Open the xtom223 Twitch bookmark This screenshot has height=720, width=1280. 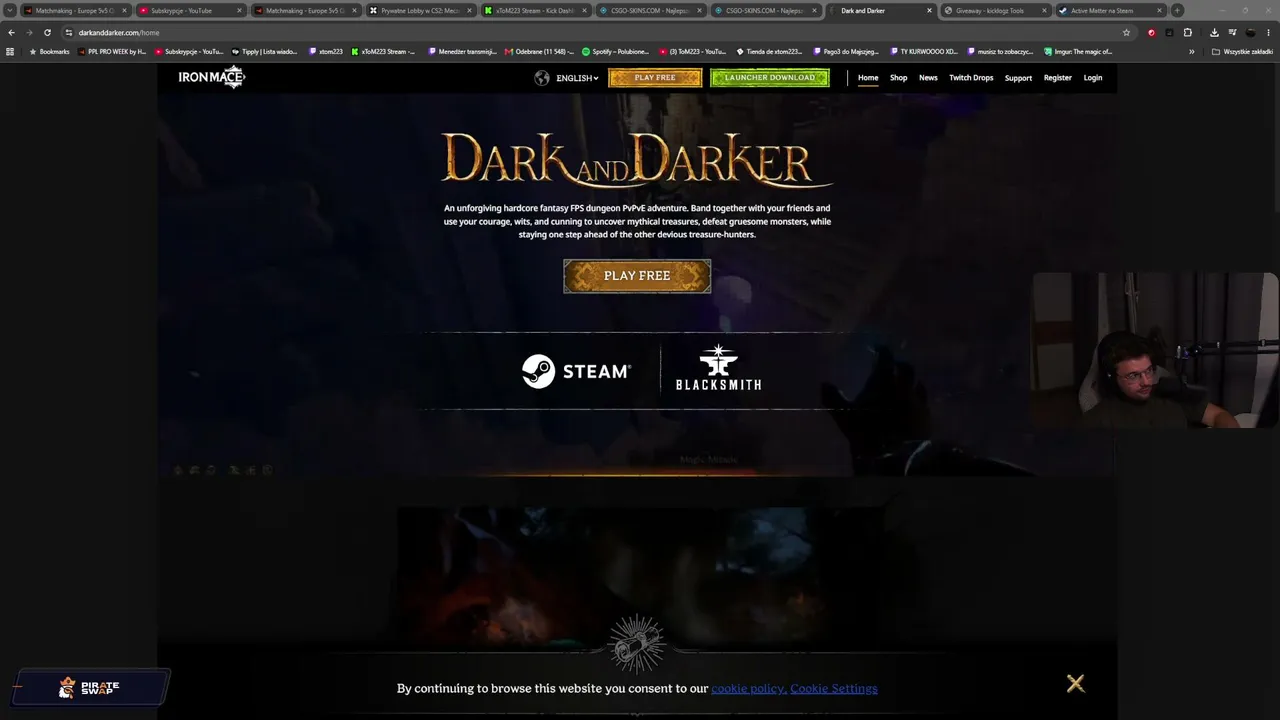(x=326, y=52)
